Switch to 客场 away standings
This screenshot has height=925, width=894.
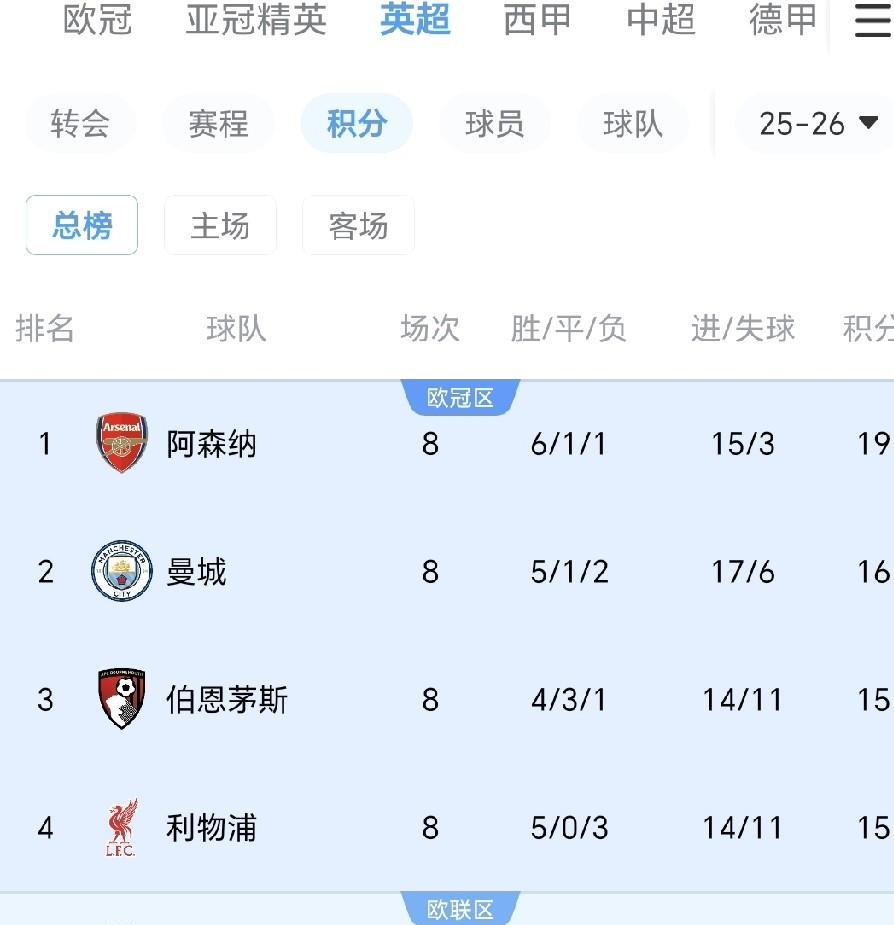358,226
